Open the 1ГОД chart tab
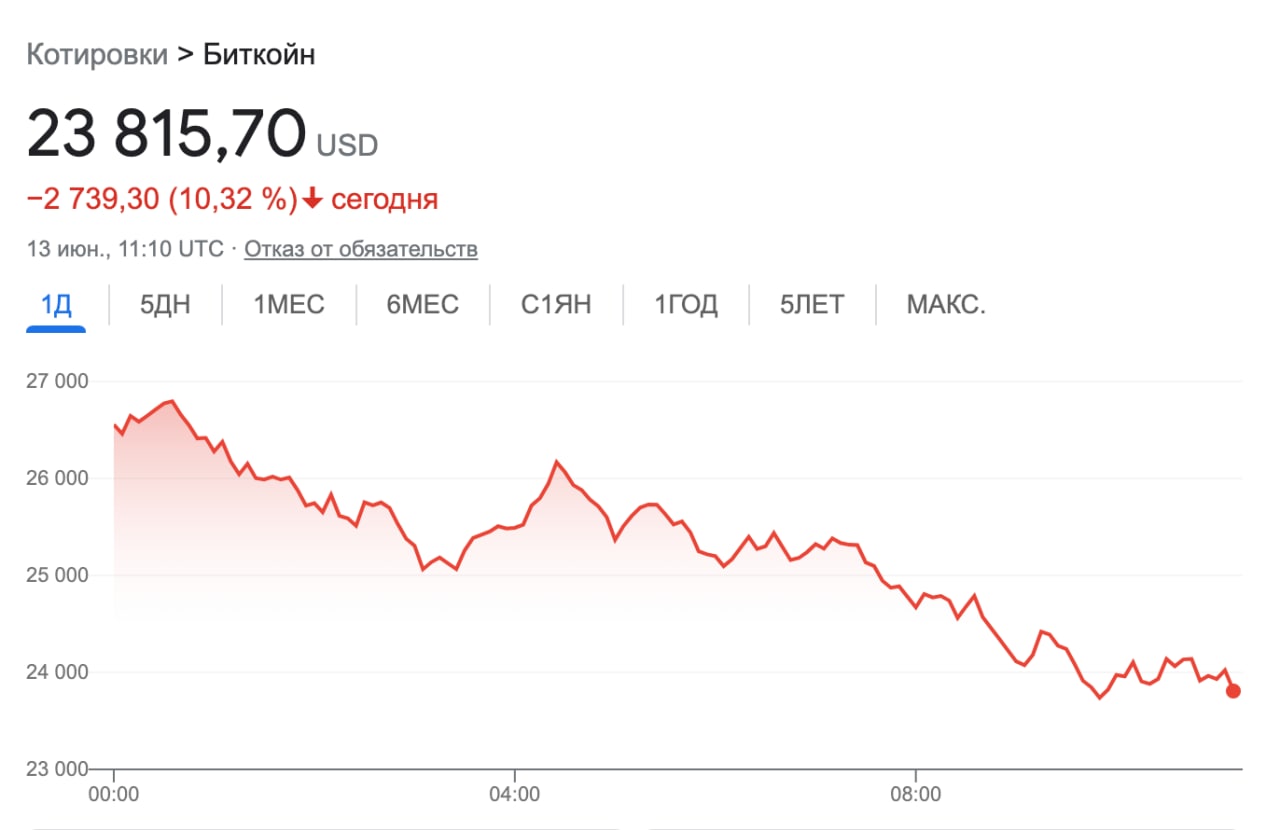 click(686, 304)
